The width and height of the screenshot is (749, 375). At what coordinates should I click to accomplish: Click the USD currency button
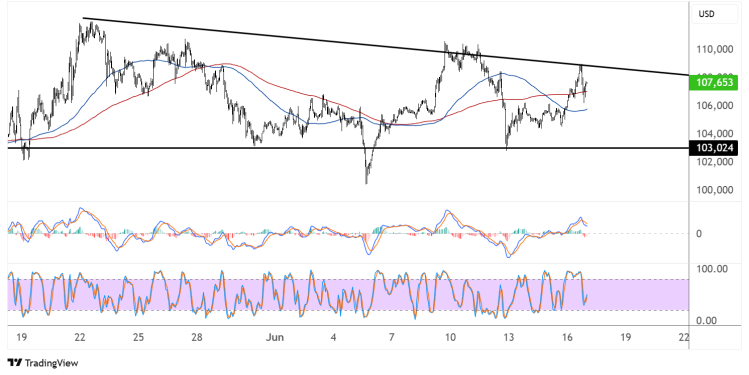pyautogui.click(x=714, y=14)
